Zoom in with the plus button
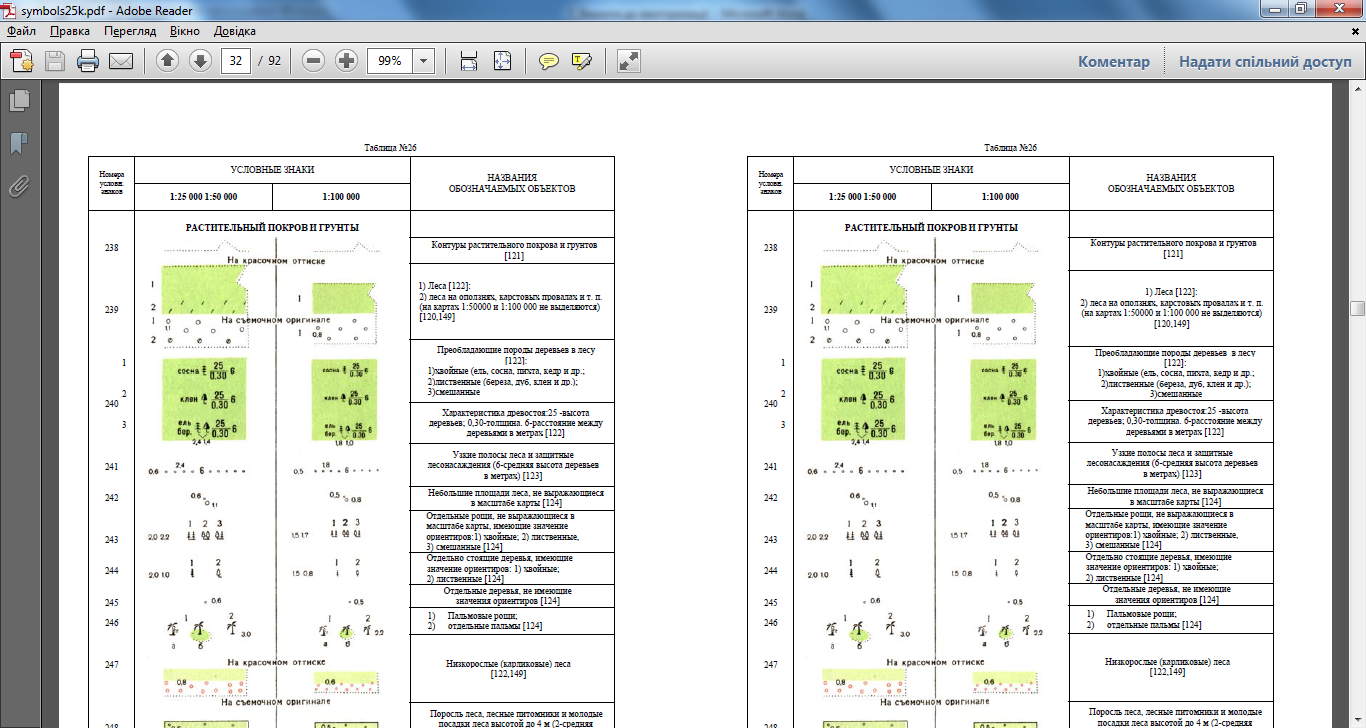Screen dimensions: 1366x728 pyautogui.click(x=347, y=61)
